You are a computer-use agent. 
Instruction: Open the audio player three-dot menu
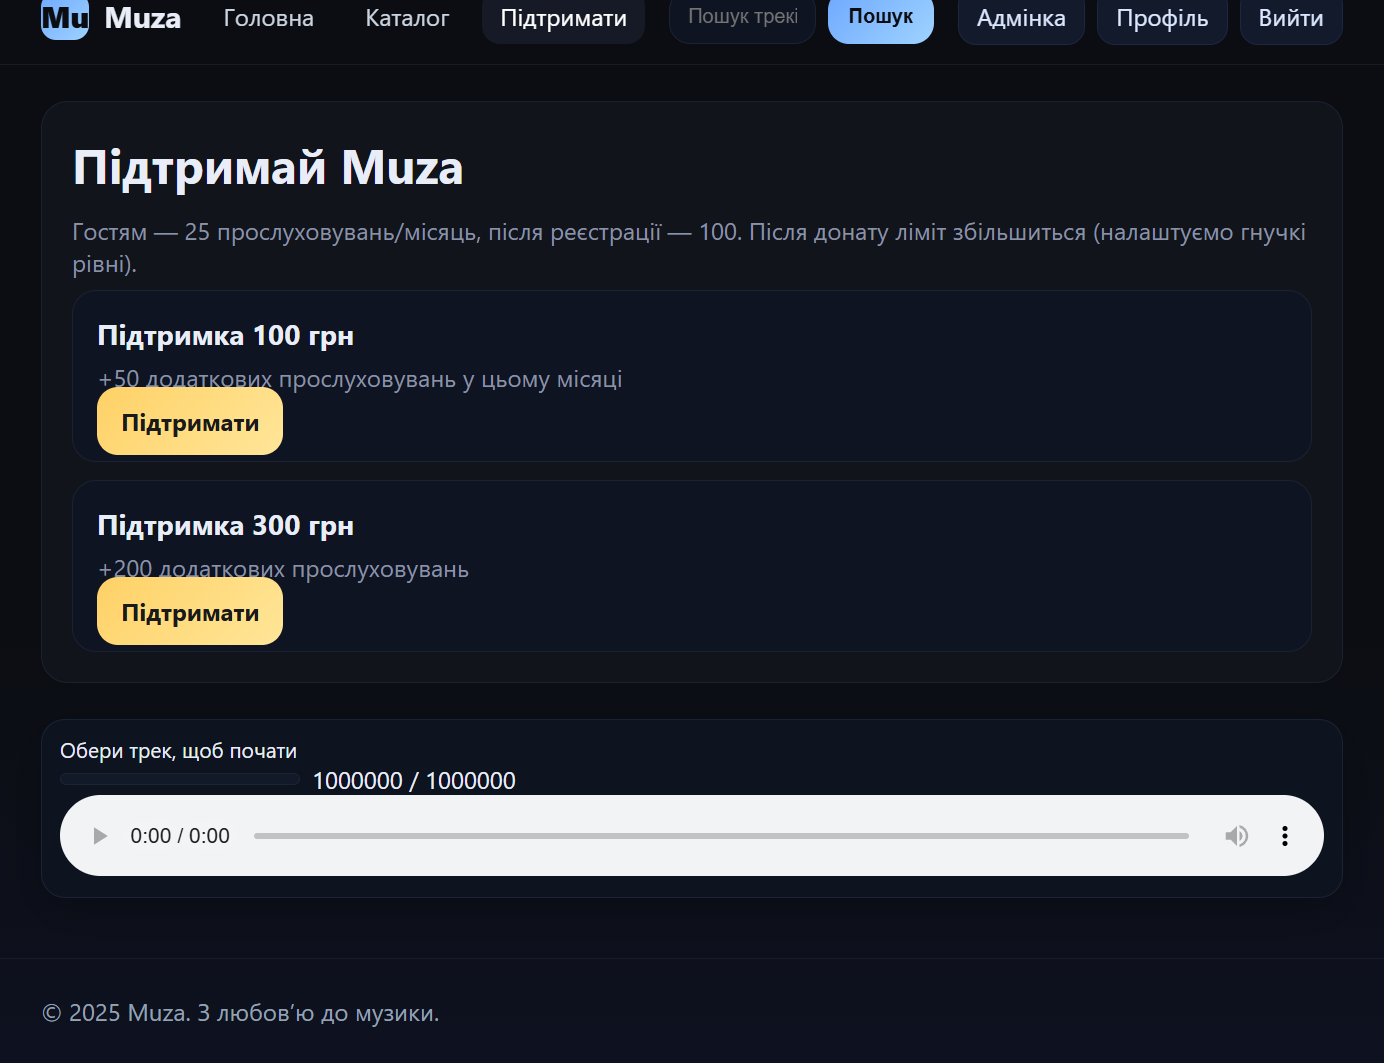[1284, 836]
